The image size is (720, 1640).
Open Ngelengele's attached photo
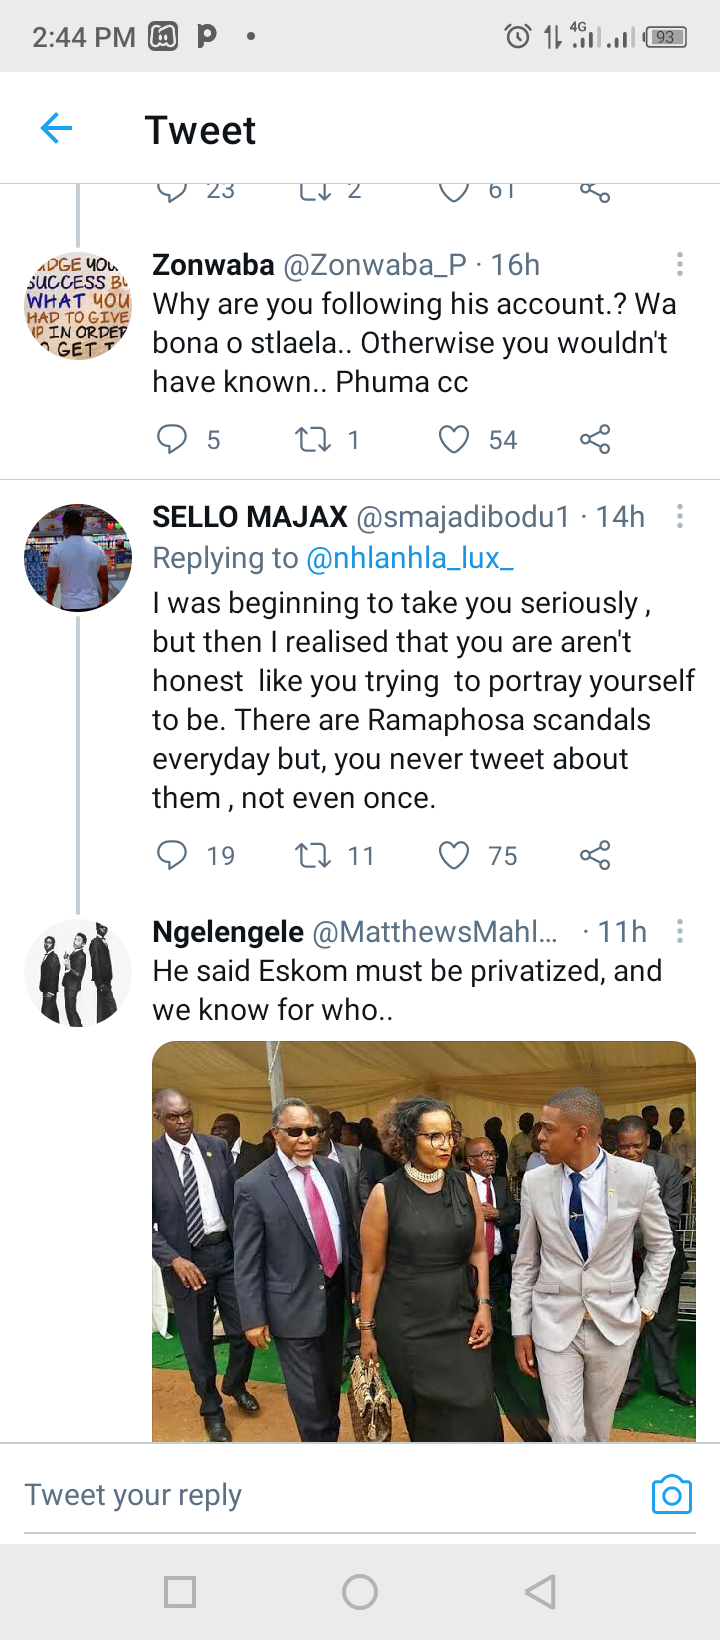tap(424, 1241)
